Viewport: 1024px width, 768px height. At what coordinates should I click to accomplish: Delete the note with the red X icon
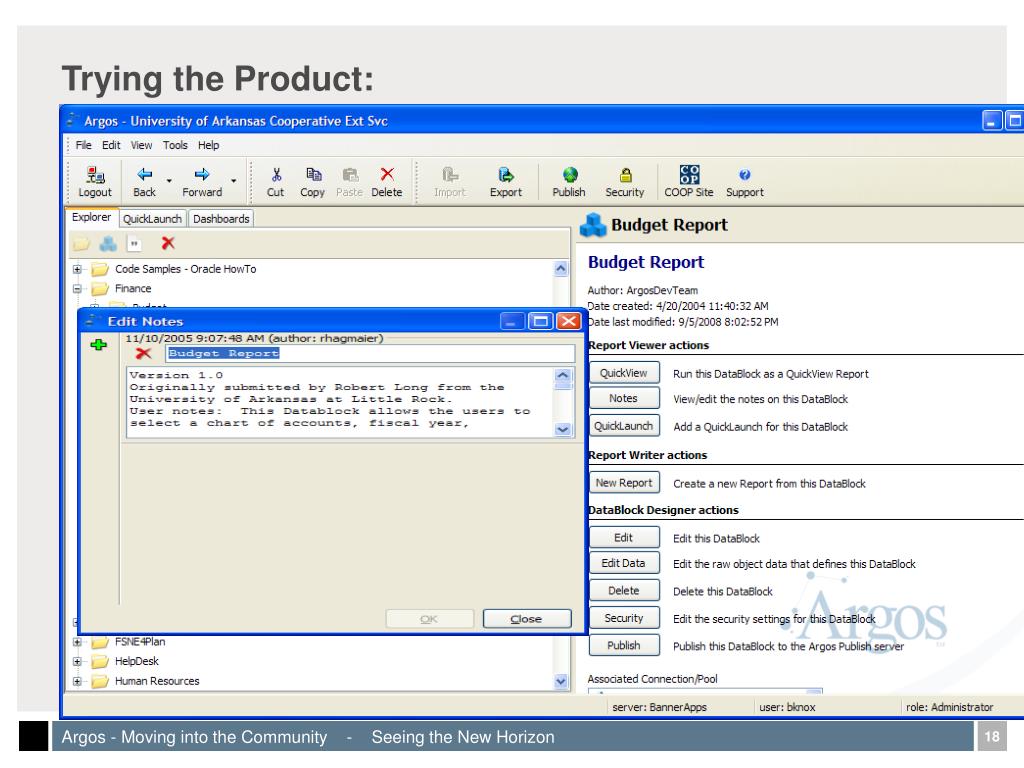coord(143,353)
